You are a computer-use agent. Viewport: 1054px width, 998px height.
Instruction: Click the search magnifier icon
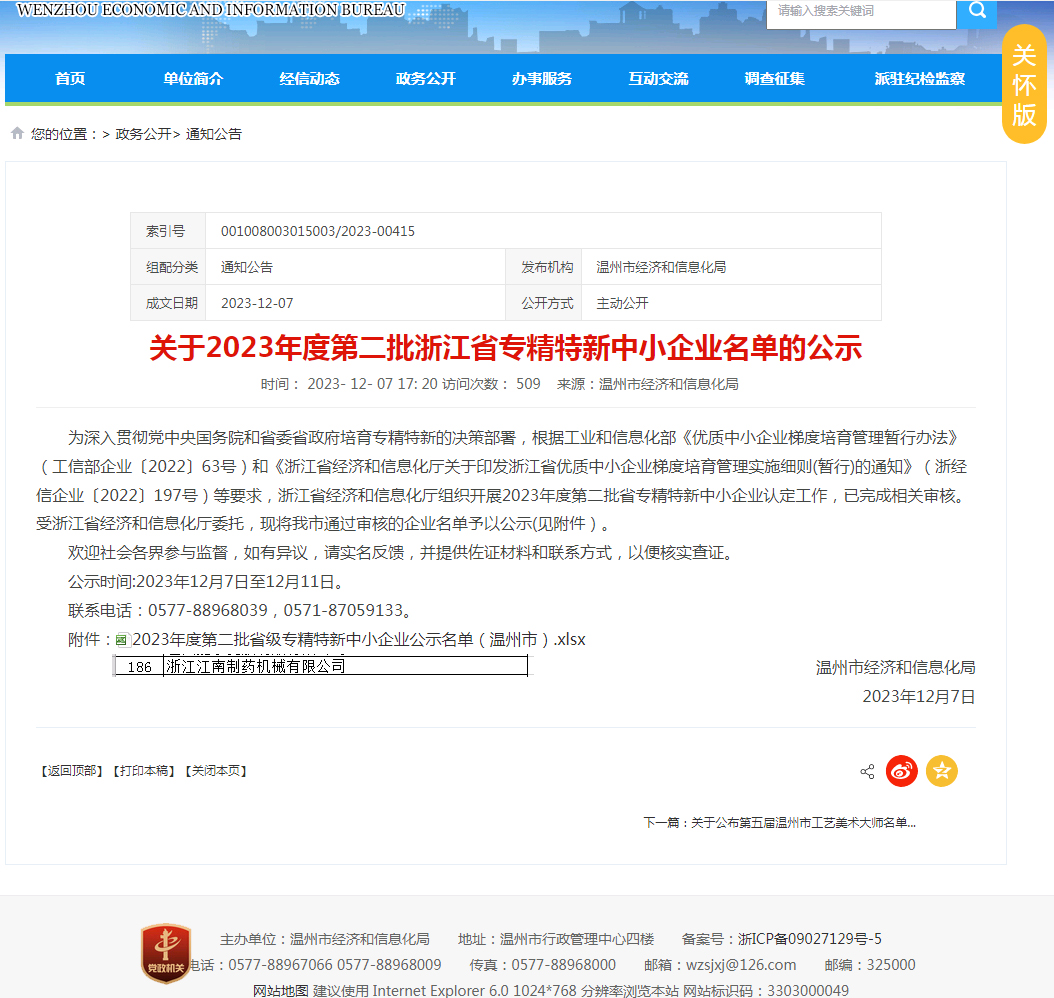click(x=977, y=12)
